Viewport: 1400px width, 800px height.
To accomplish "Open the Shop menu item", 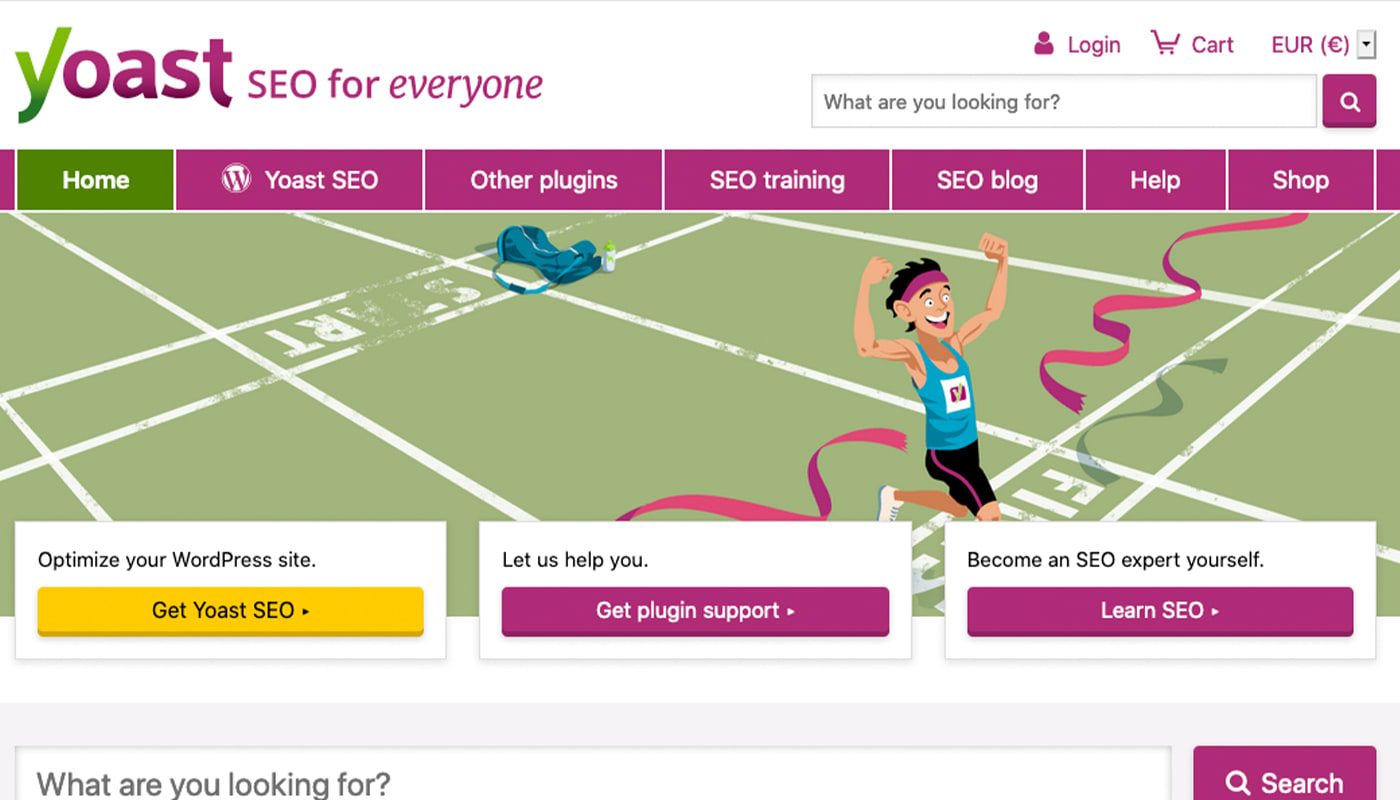I will (1300, 180).
